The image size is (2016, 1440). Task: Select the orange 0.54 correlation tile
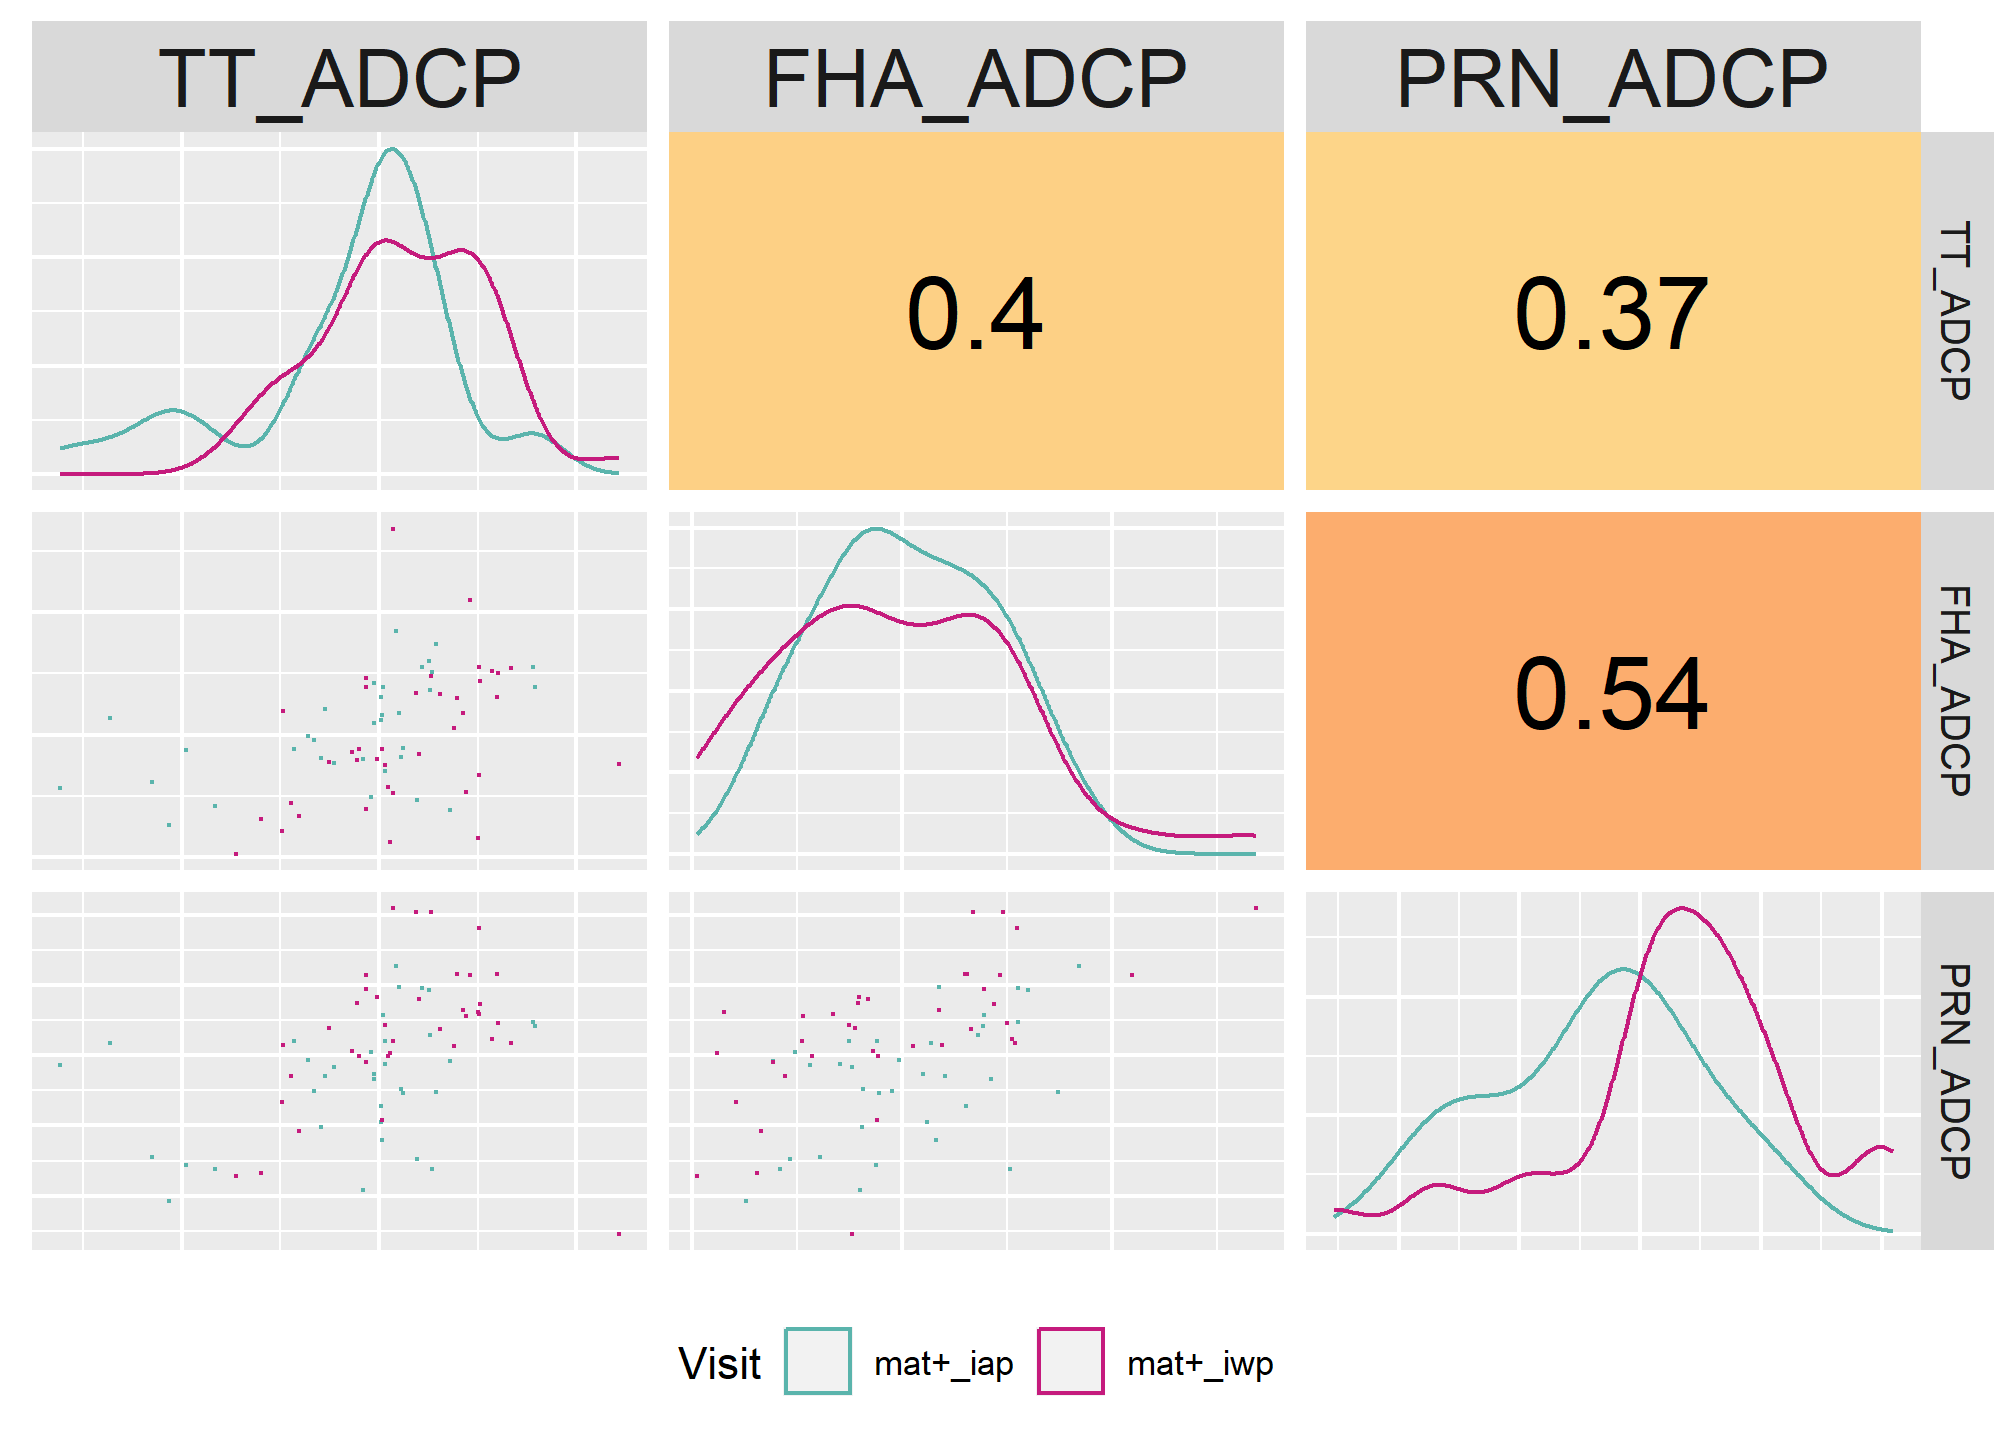[1613, 691]
